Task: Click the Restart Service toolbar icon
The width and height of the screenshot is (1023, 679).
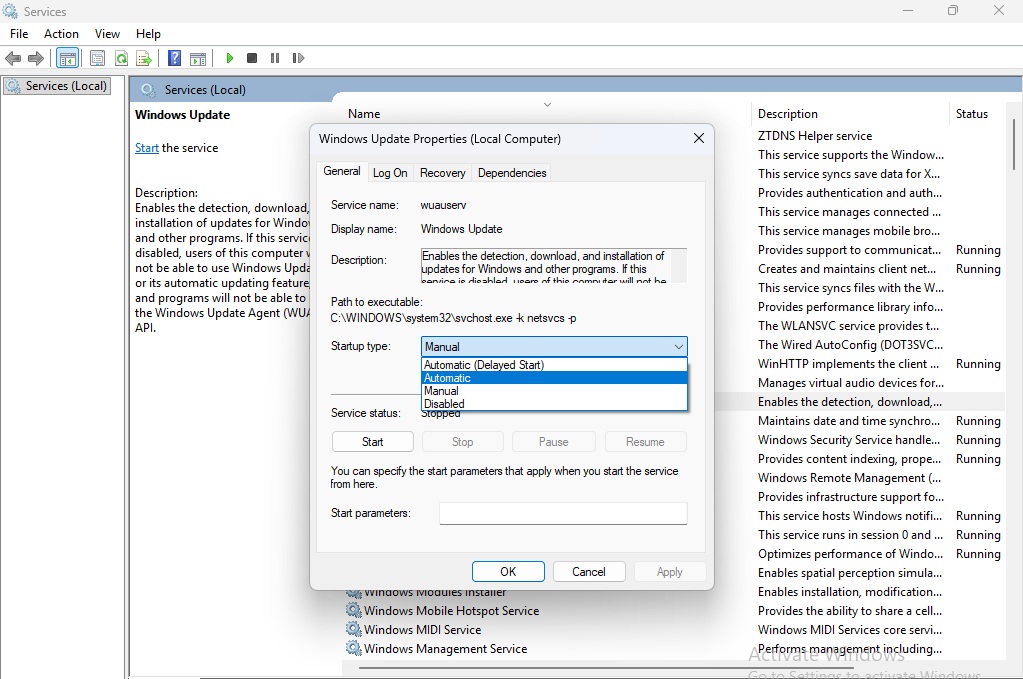Action: [x=298, y=58]
